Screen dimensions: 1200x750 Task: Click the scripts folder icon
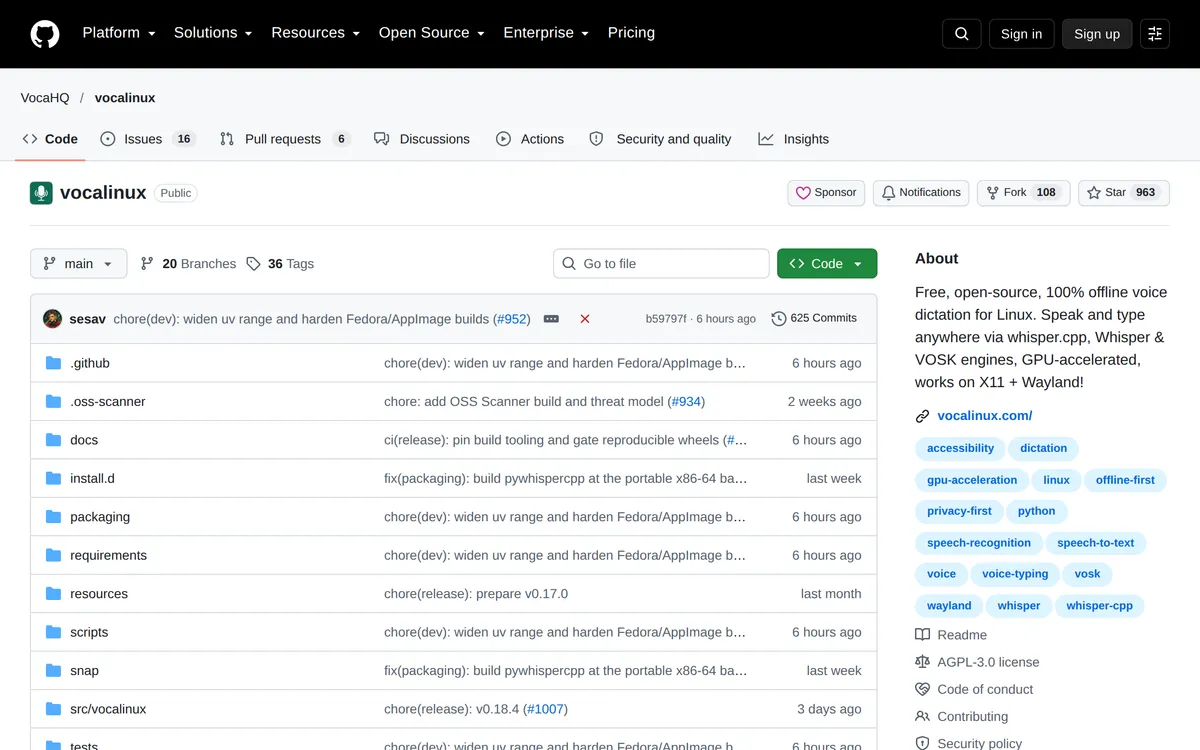tap(53, 632)
